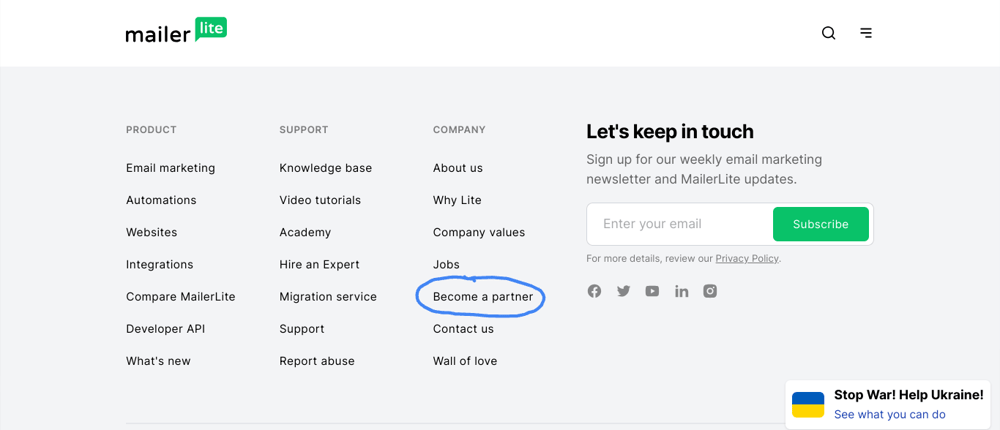Open Become a partner link
The height and width of the screenshot is (430, 1000).
click(x=483, y=297)
